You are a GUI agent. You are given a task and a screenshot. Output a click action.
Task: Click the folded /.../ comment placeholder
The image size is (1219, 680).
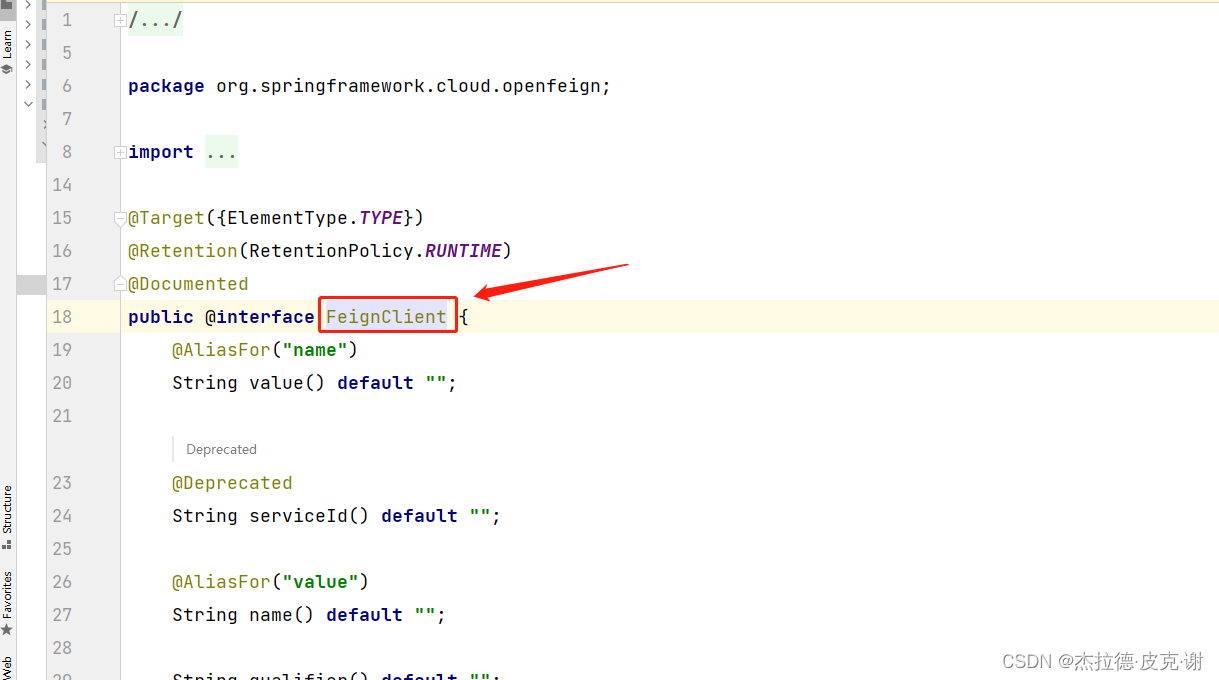tap(155, 20)
